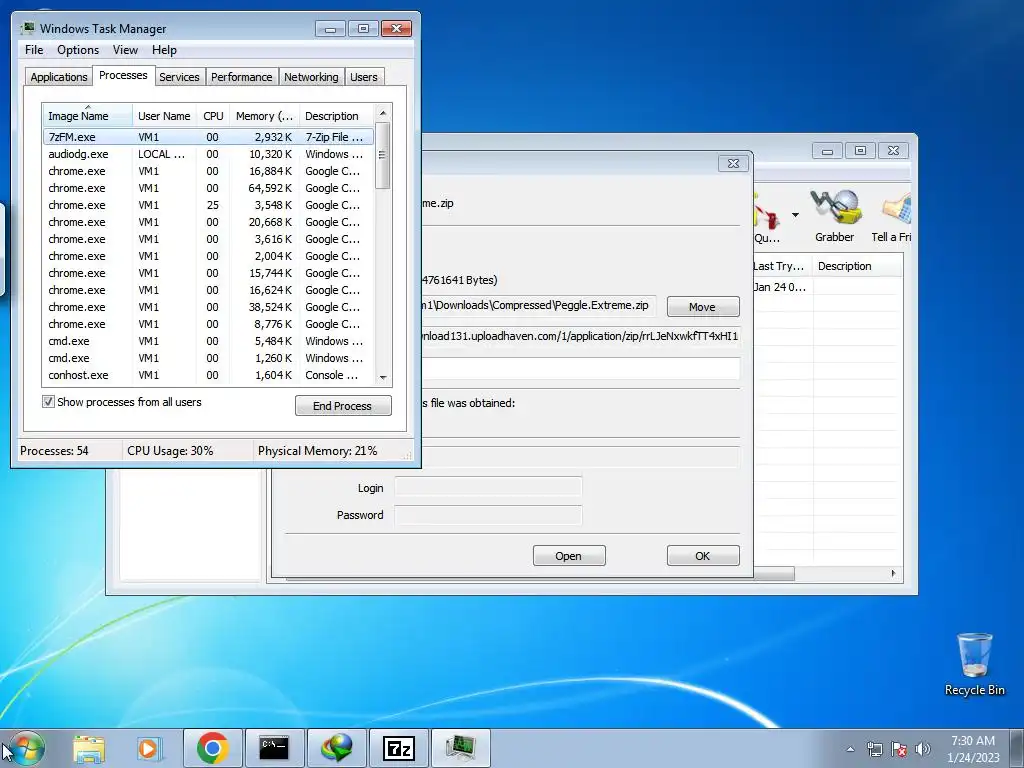Click the volume speaker icon in the tray
Image resolution: width=1024 pixels, height=768 pixels.
point(923,749)
